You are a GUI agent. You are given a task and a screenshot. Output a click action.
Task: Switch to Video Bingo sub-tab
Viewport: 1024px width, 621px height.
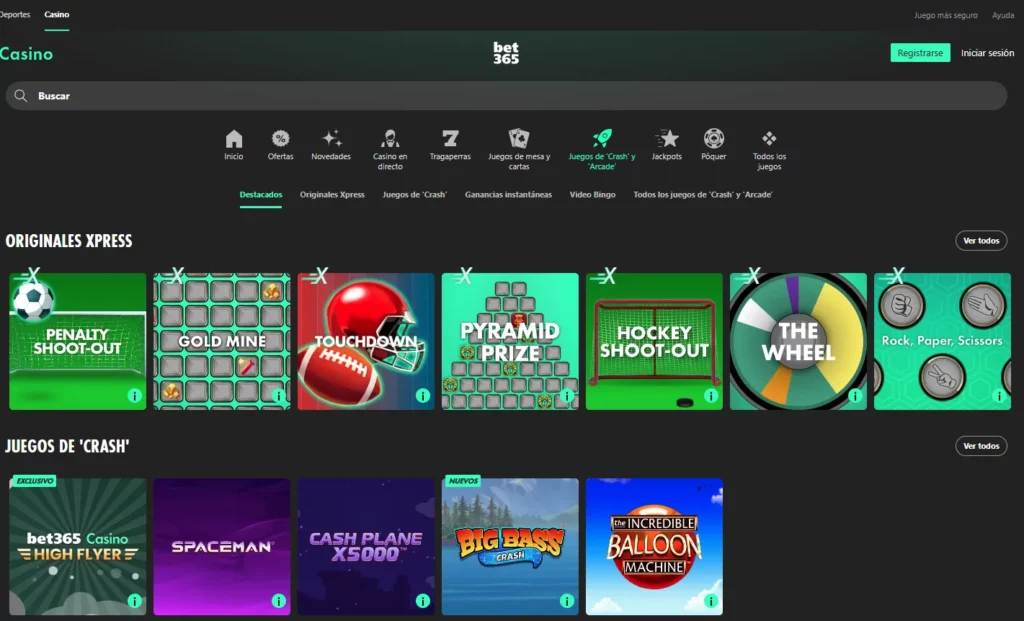[x=592, y=195]
